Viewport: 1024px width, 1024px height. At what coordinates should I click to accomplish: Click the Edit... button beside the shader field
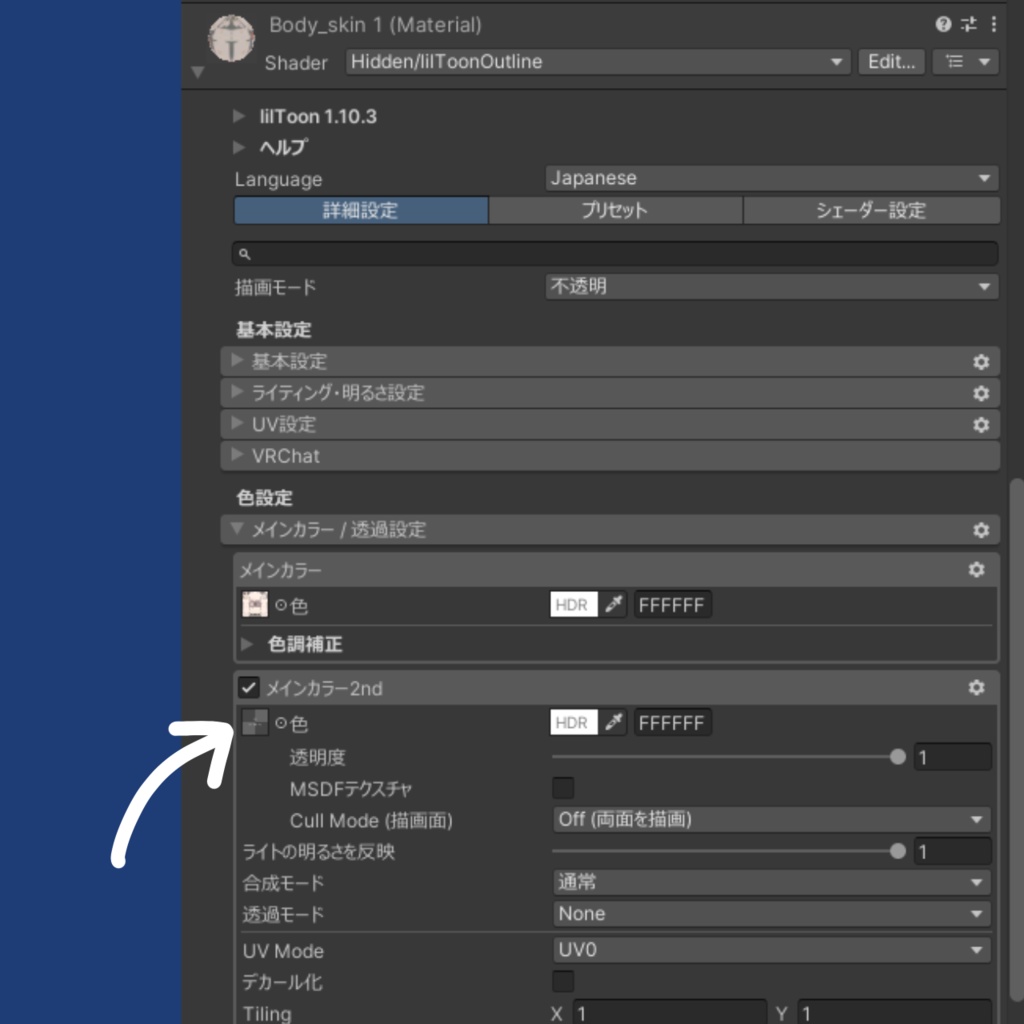click(x=889, y=62)
